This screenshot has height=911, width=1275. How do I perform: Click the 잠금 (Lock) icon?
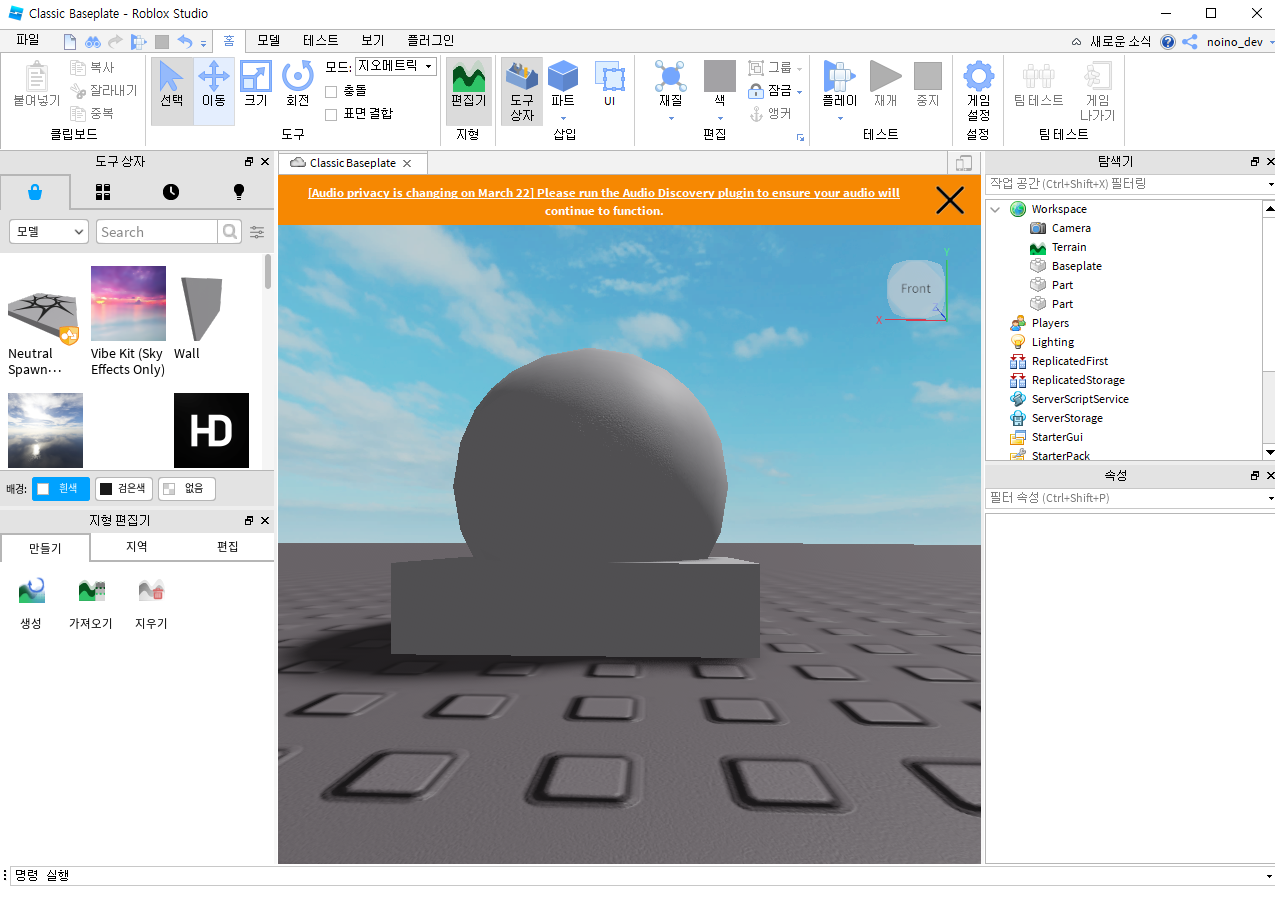click(x=756, y=90)
